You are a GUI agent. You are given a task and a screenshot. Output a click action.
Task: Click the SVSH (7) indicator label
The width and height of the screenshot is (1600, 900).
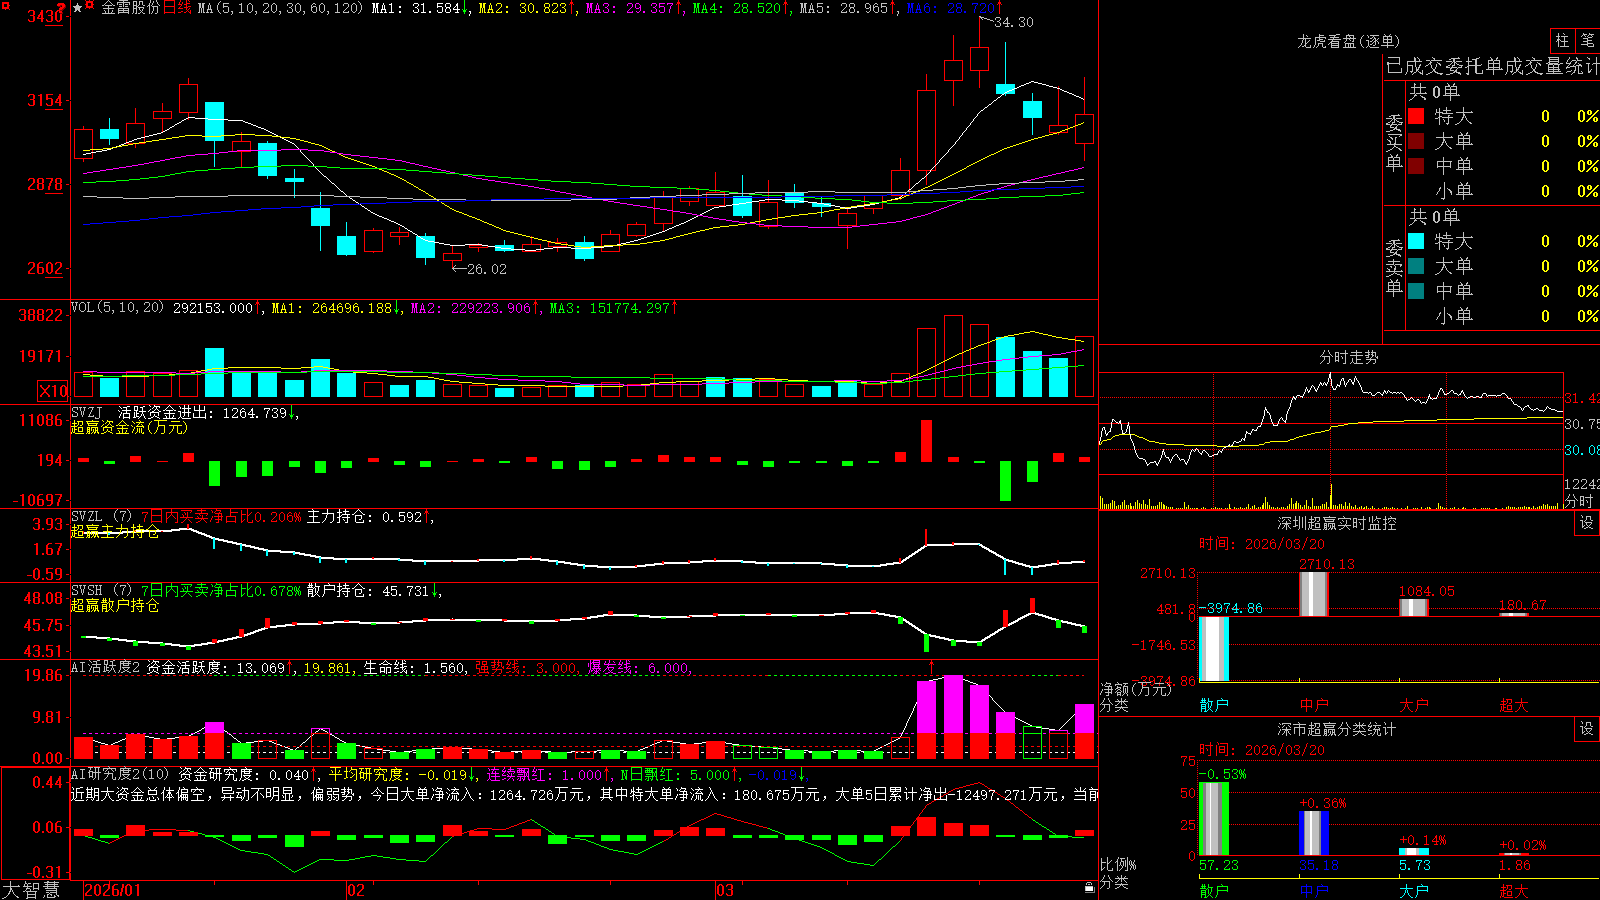(x=101, y=590)
